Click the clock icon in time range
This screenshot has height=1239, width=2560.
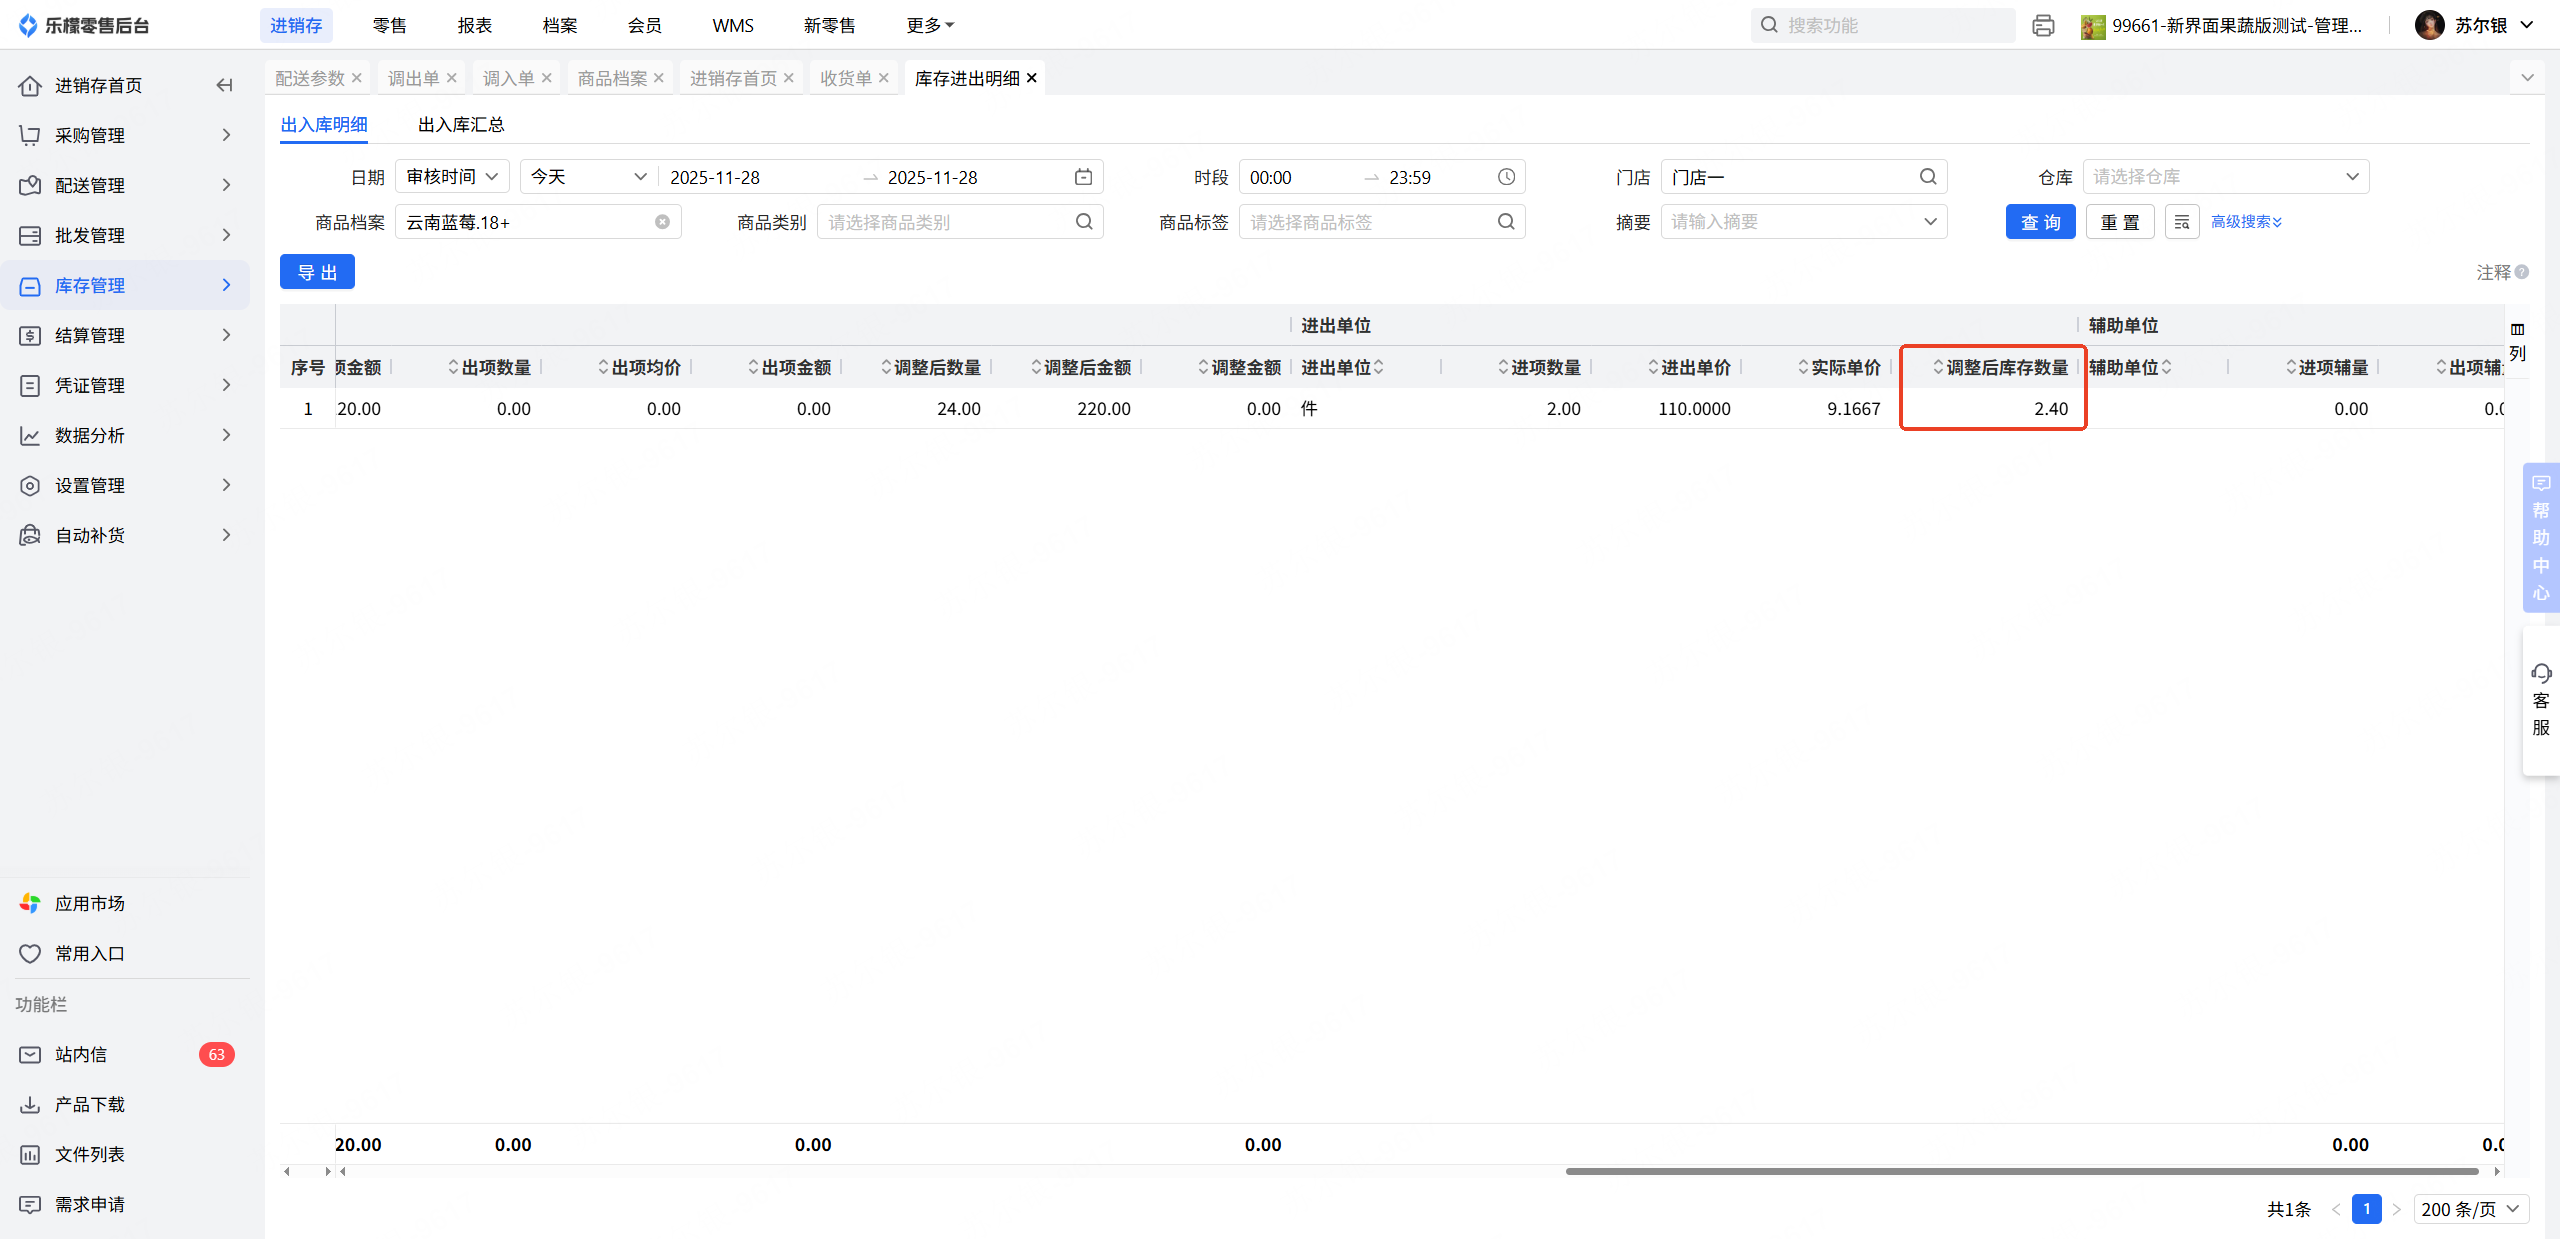(x=1506, y=177)
